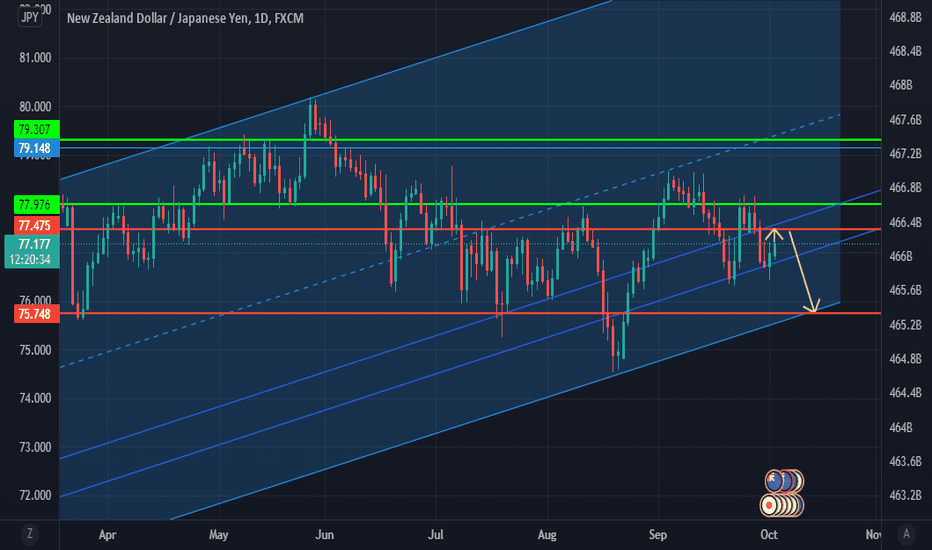This screenshot has width=932, height=550.
Task: Click the Jun label on time axis
Action: 324,535
